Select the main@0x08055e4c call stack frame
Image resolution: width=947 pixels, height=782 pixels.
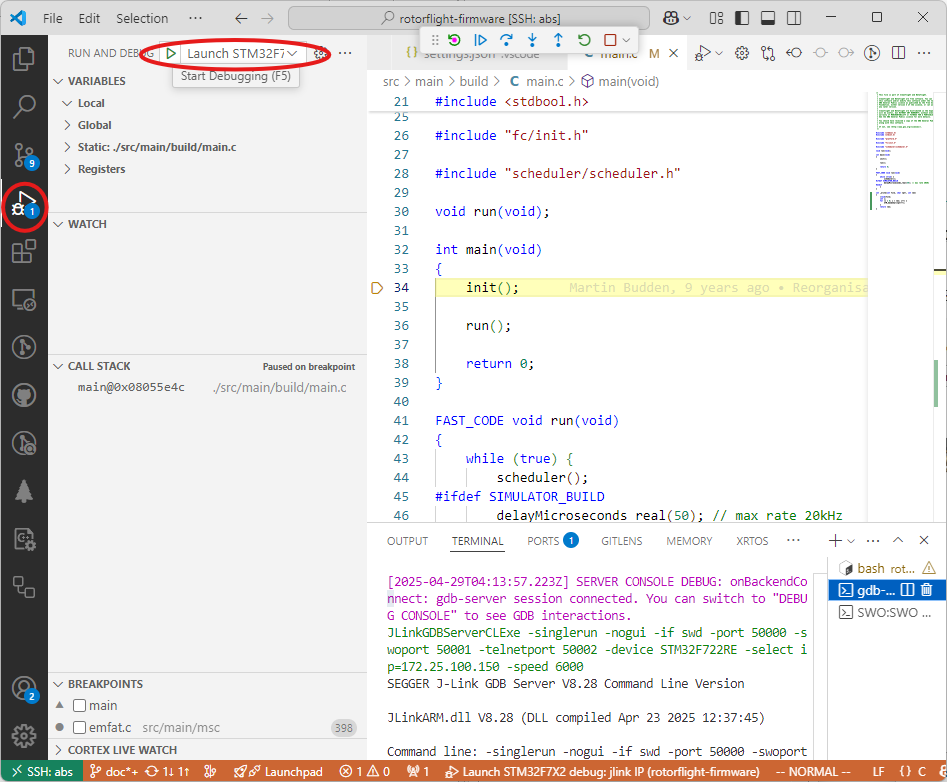pyautogui.click(x=207, y=387)
